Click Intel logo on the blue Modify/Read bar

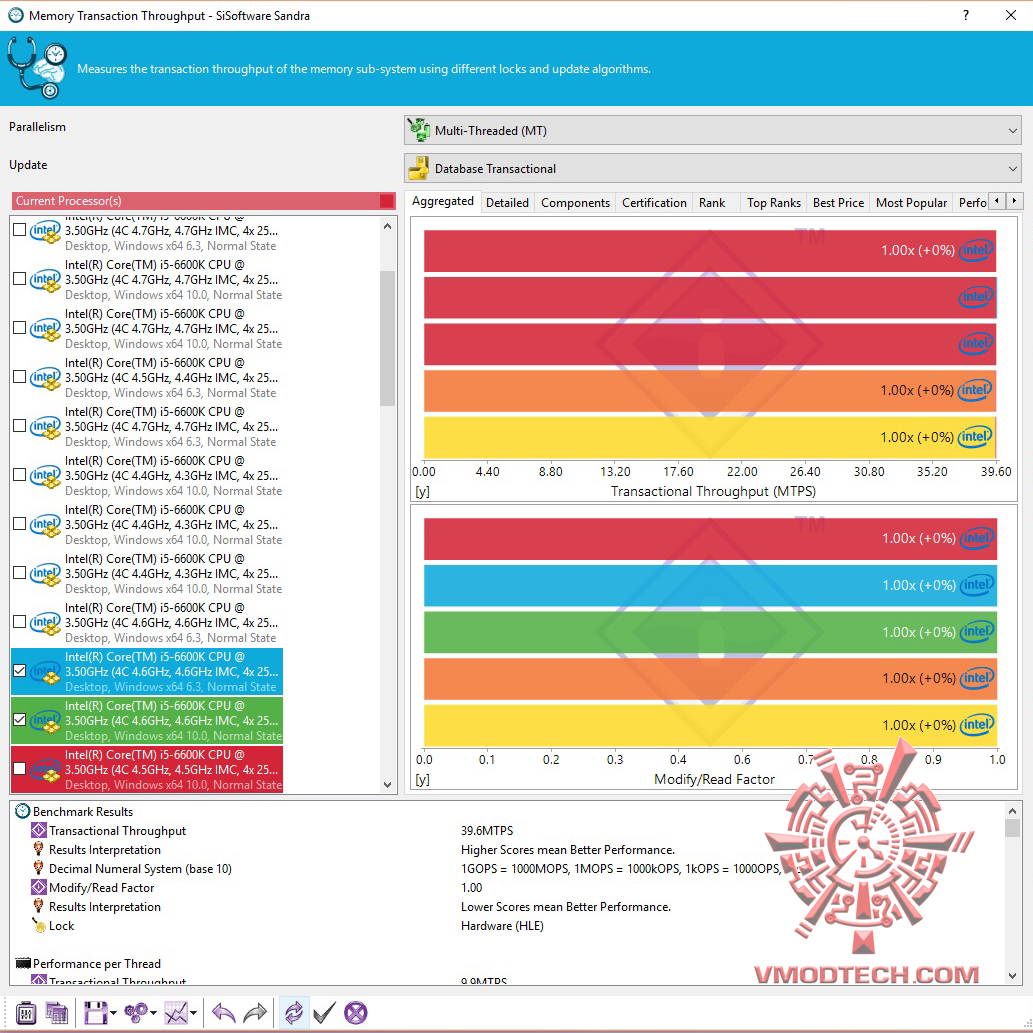click(977, 585)
